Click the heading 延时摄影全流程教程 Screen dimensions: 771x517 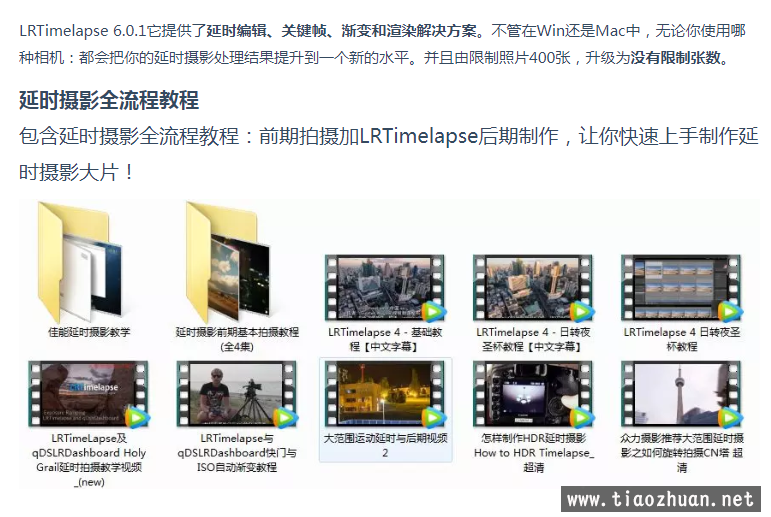pyautogui.click(x=109, y=100)
